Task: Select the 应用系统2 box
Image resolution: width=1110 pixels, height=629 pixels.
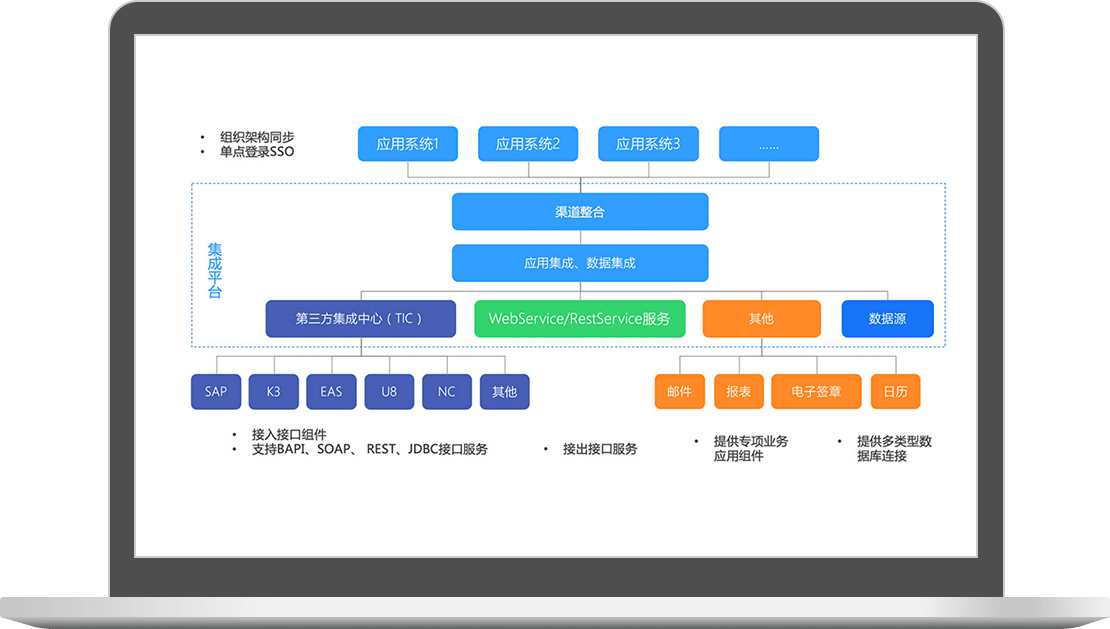Action: pos(528,144)
